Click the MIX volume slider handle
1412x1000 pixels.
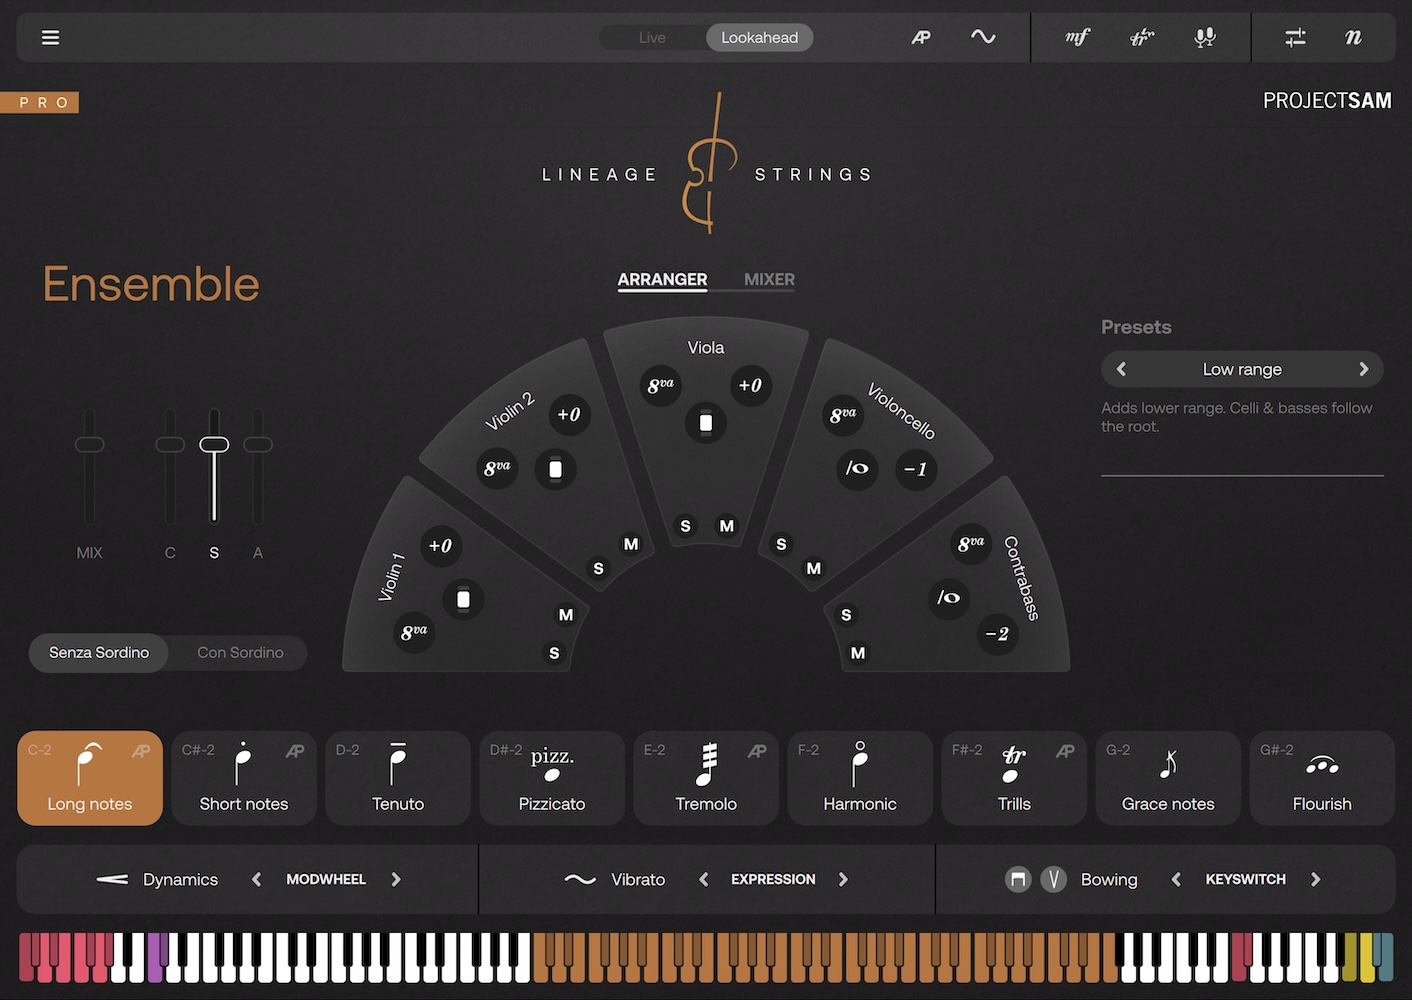tap(90, 444)
